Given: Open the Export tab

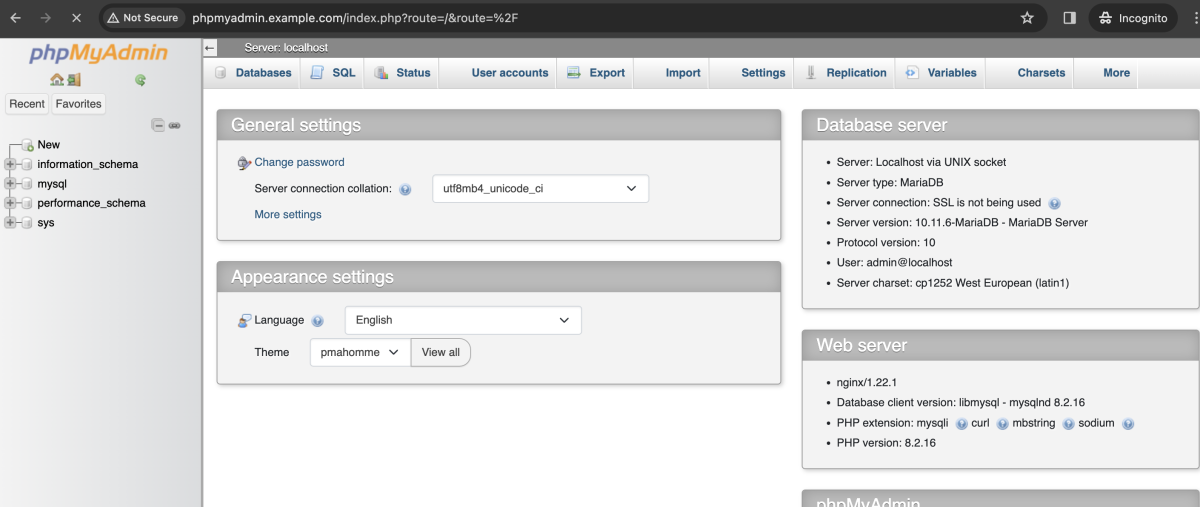Looking at the screenshot, I should (x=596, y=73).
